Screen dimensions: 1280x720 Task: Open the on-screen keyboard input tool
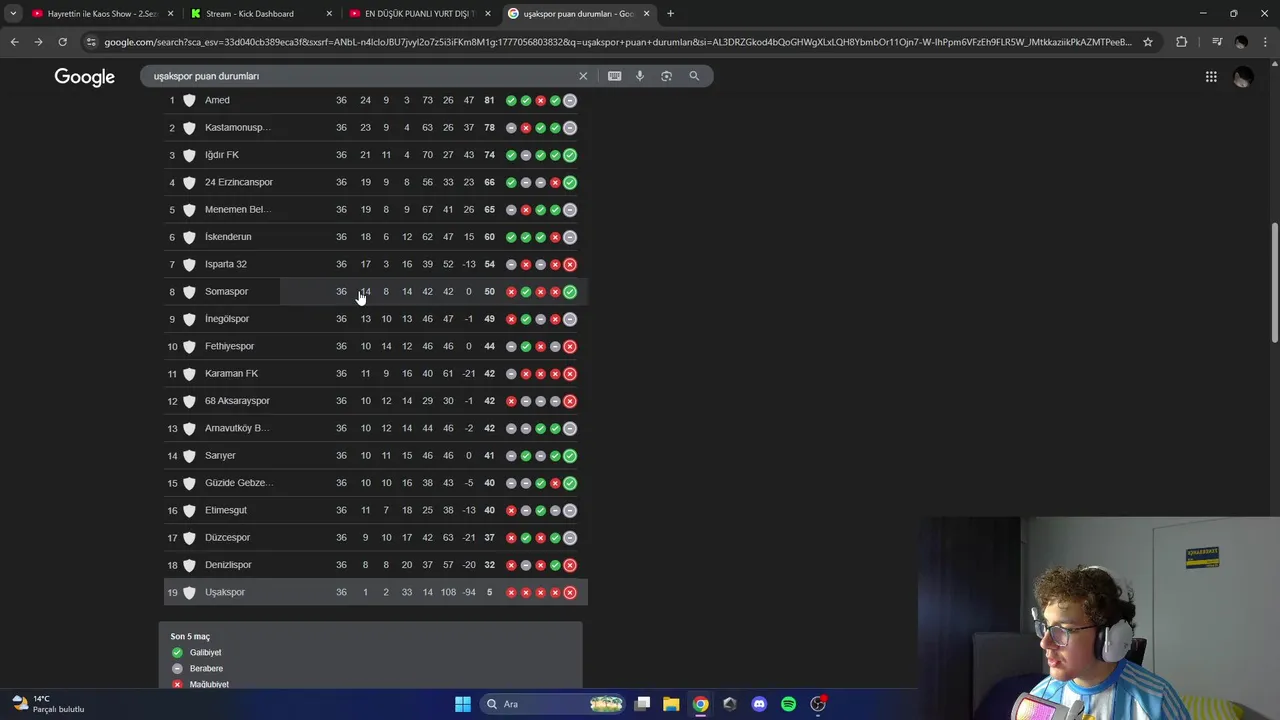pyautogui.click(x=614, y=76)
